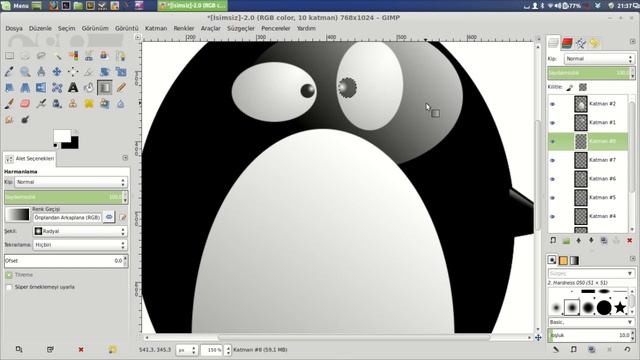Open the Pencereler menu
Screen dimensions: 640x360
276,28
